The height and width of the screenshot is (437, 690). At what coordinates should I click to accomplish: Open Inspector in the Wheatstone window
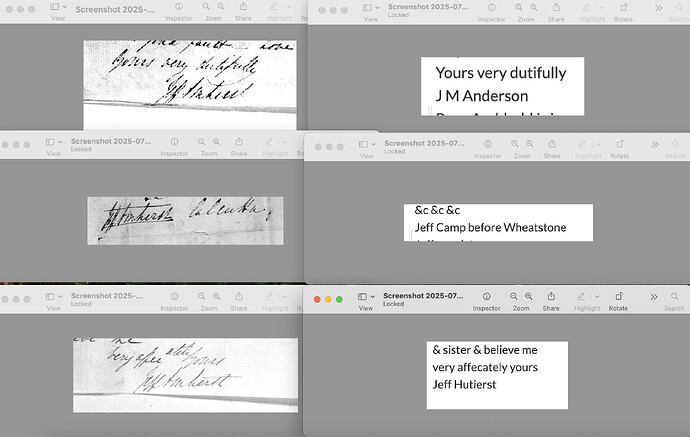488,144
